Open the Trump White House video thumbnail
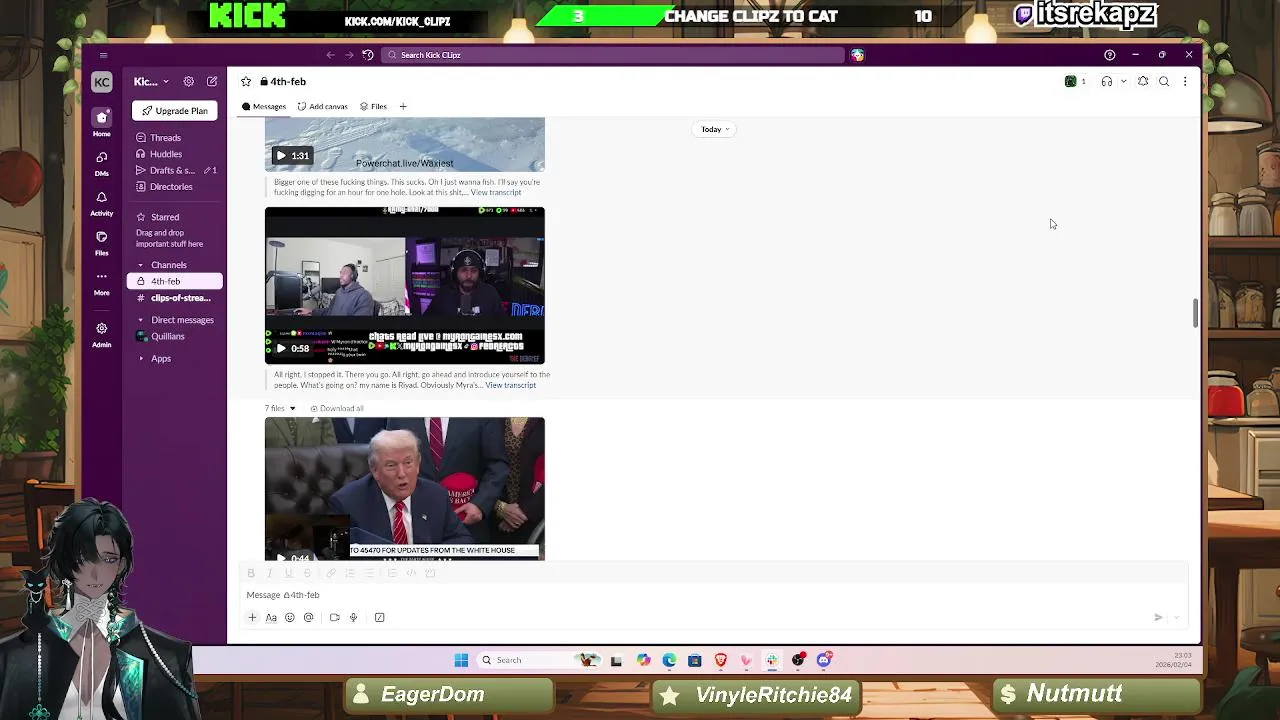 (x=405, y=488)
